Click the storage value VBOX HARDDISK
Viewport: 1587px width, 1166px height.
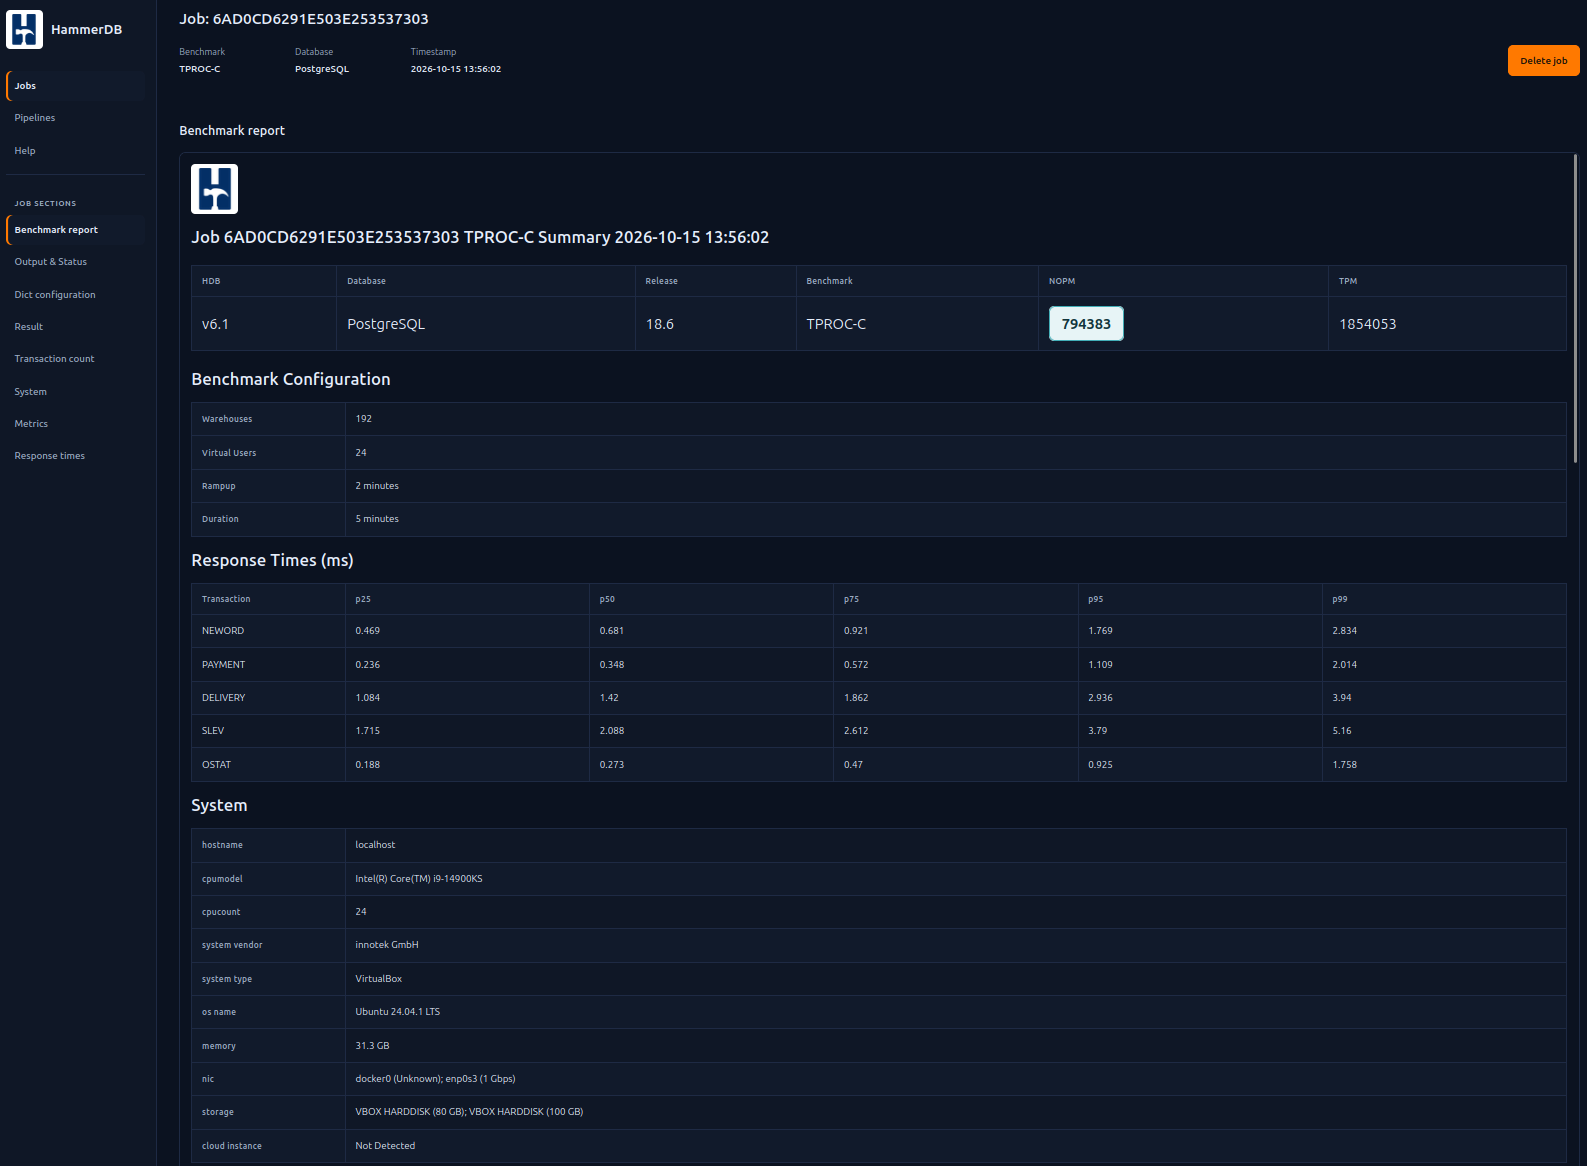coord(469,1112)
